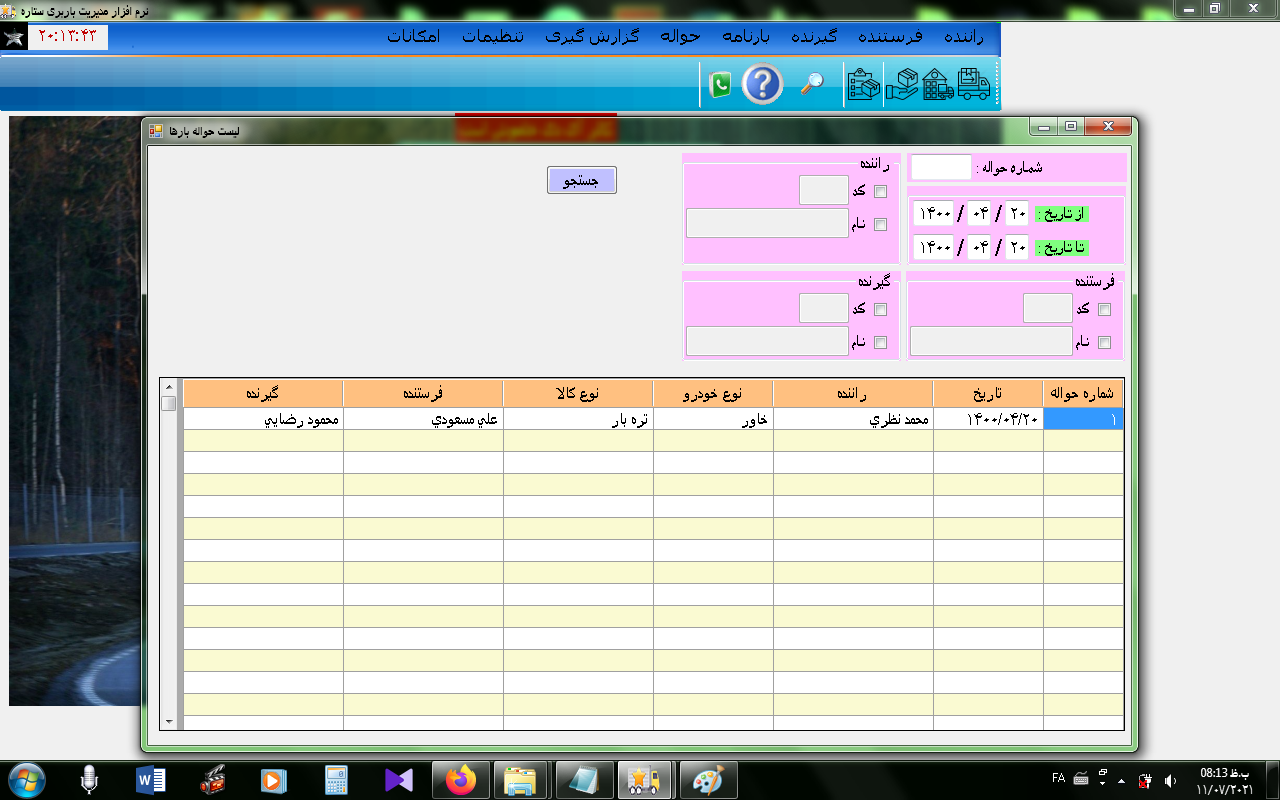Viewport: 1280px width, 800px height.
Task: Open the media player taskbar icon
Action: (273, 780)
